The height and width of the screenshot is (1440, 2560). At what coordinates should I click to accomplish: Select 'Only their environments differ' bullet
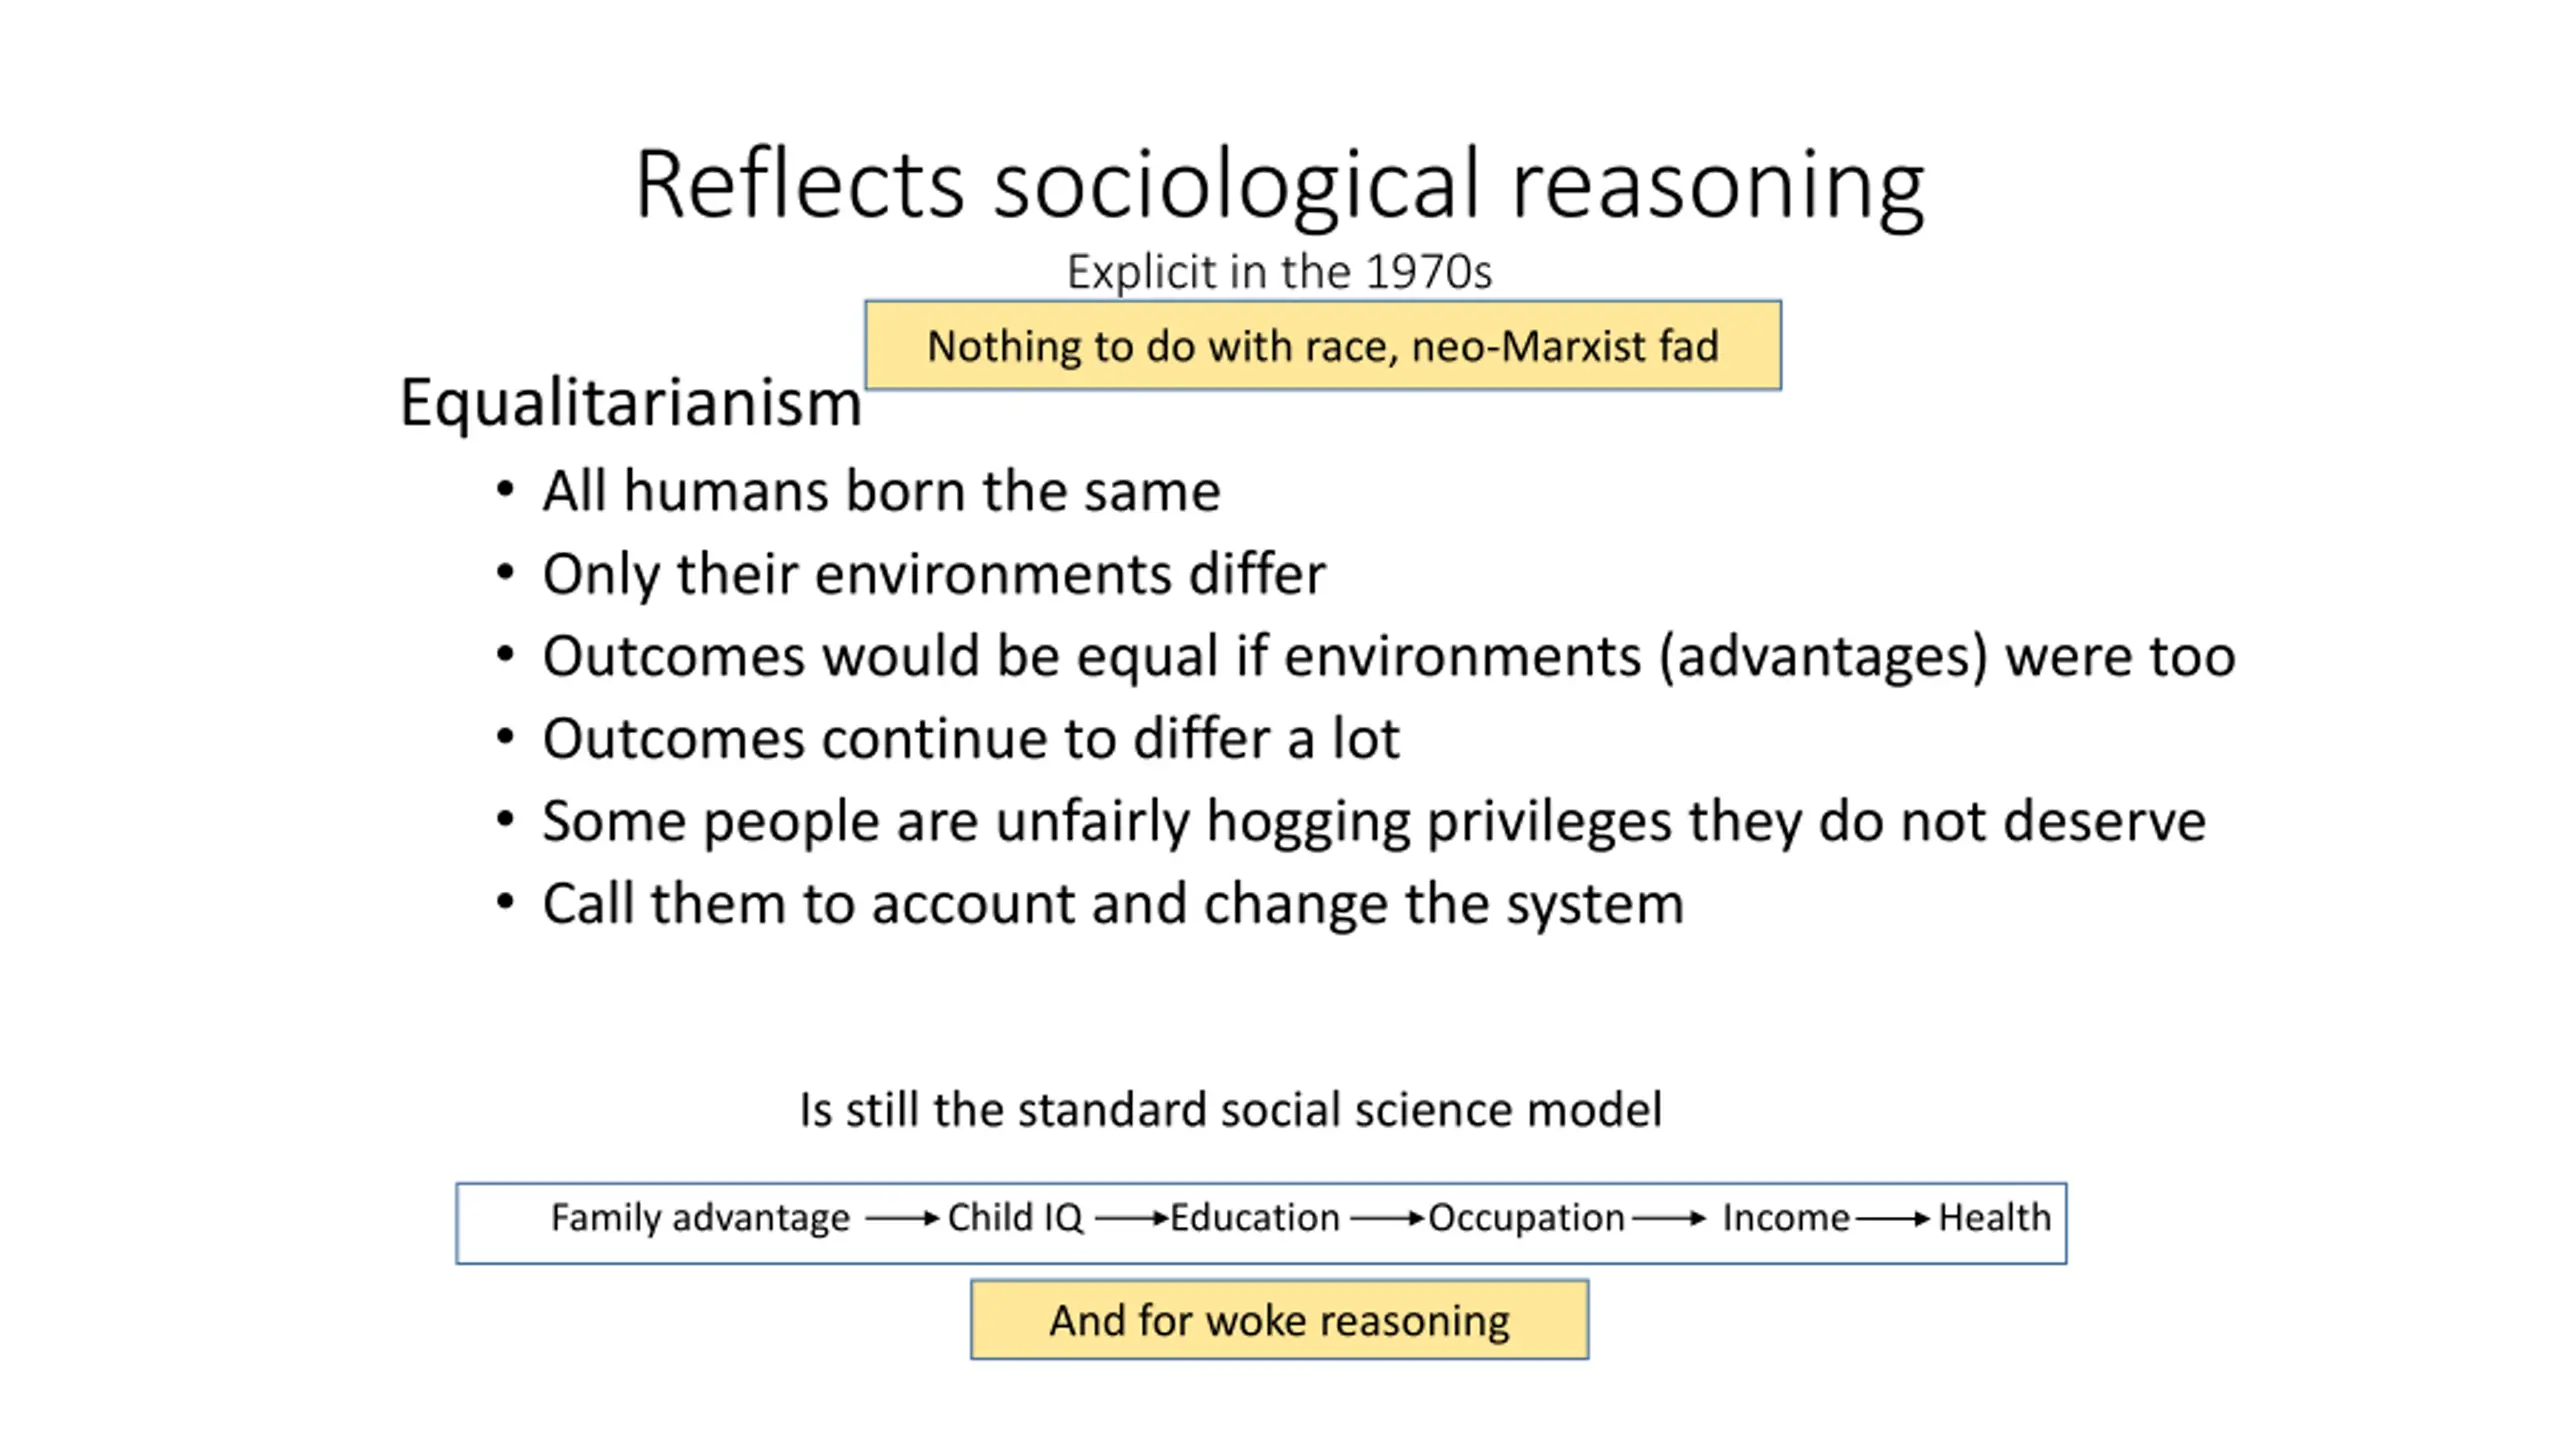934,574
